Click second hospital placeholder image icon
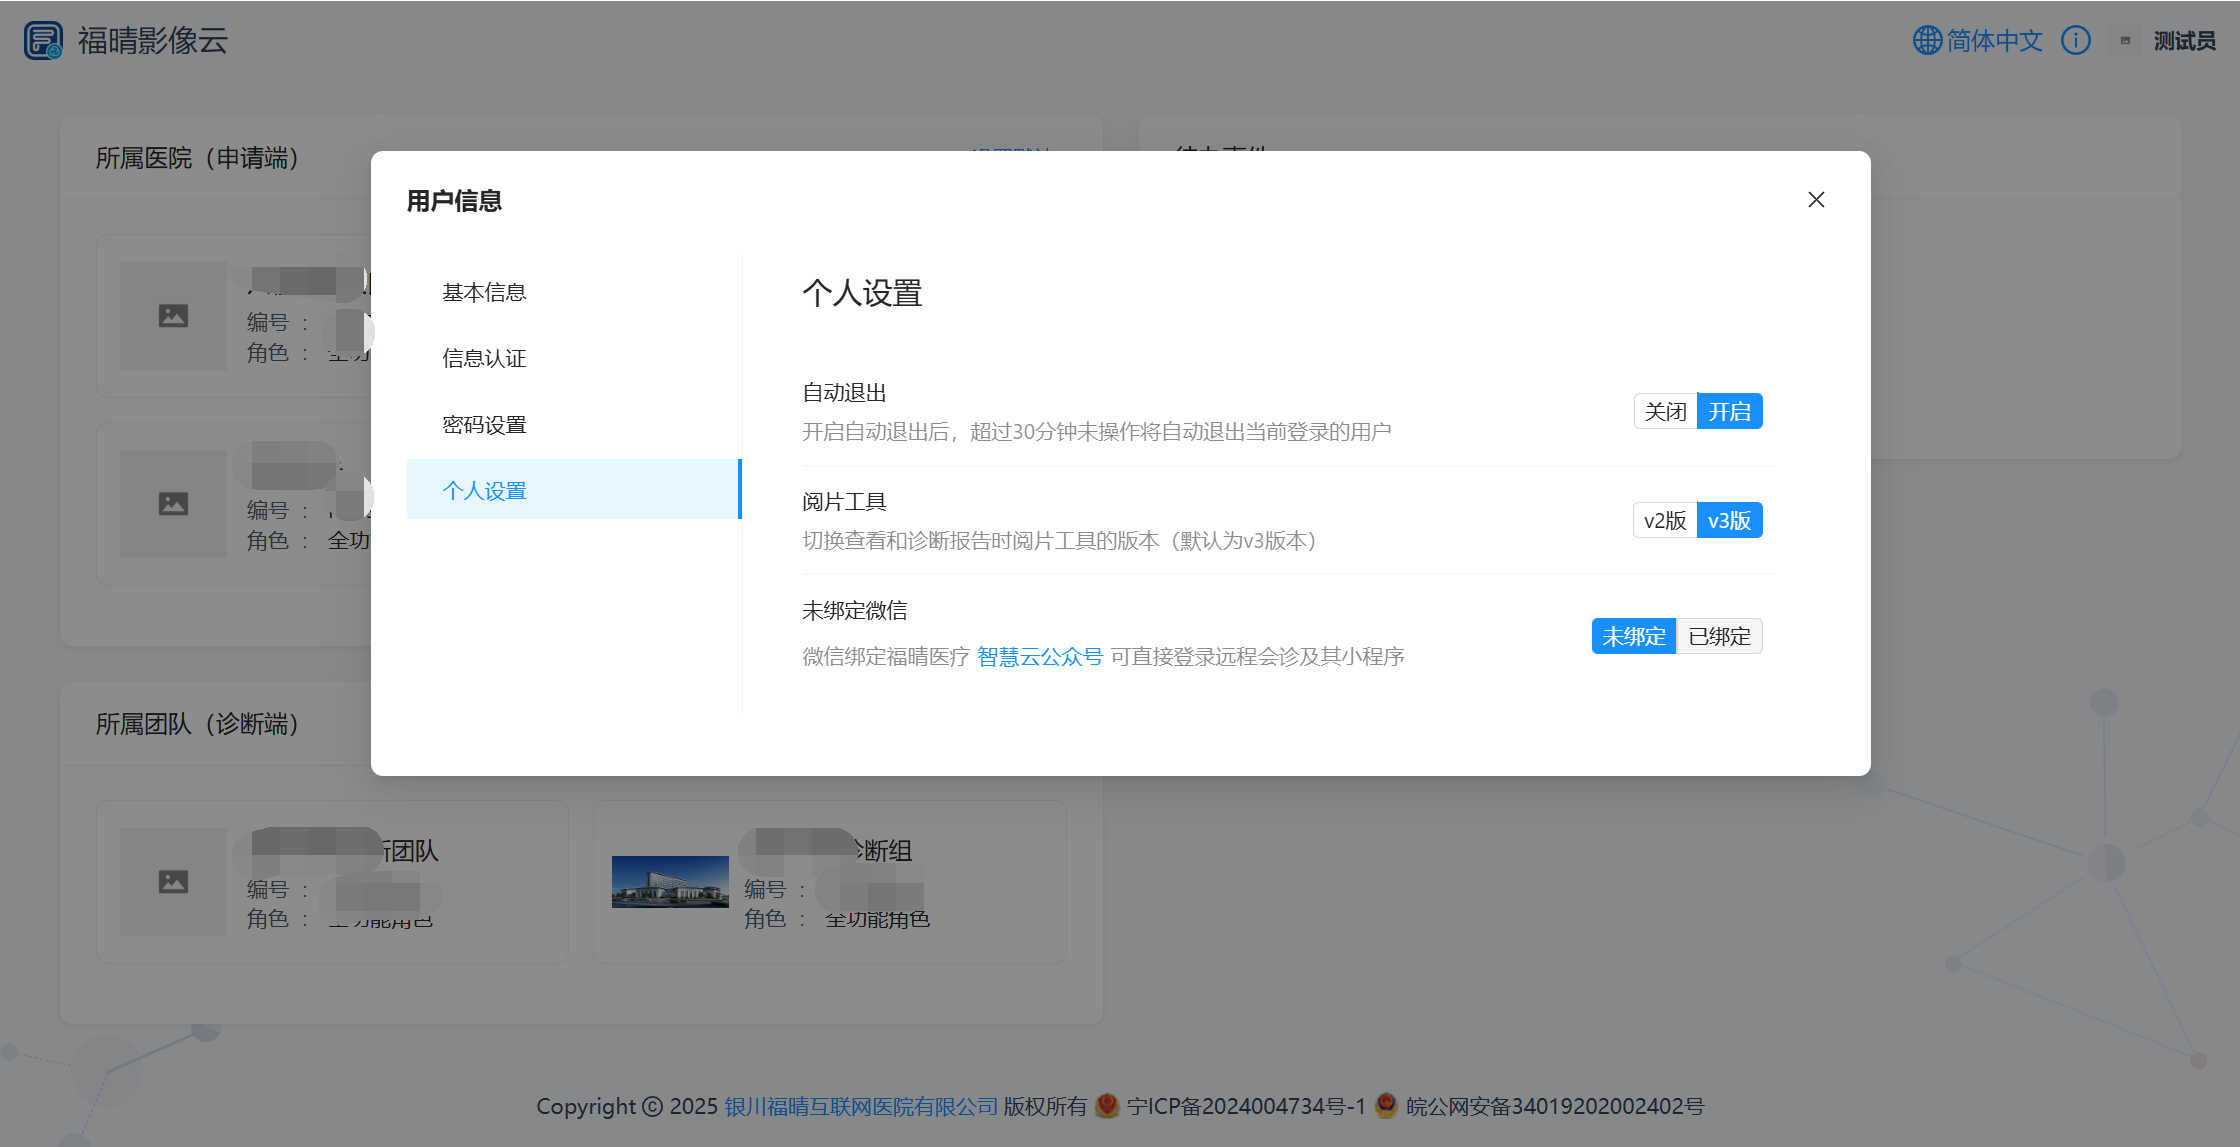Image resolution: width=2240 pixels, height=1147 pixels. [173, 503]
